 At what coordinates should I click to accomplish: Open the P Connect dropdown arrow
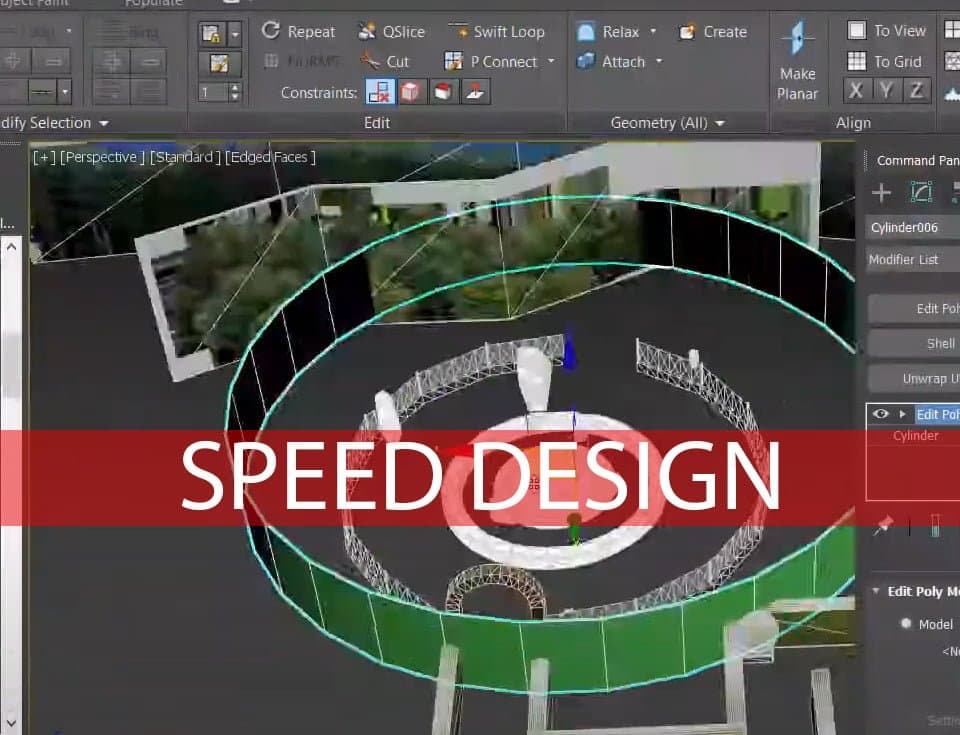[551, 61]
